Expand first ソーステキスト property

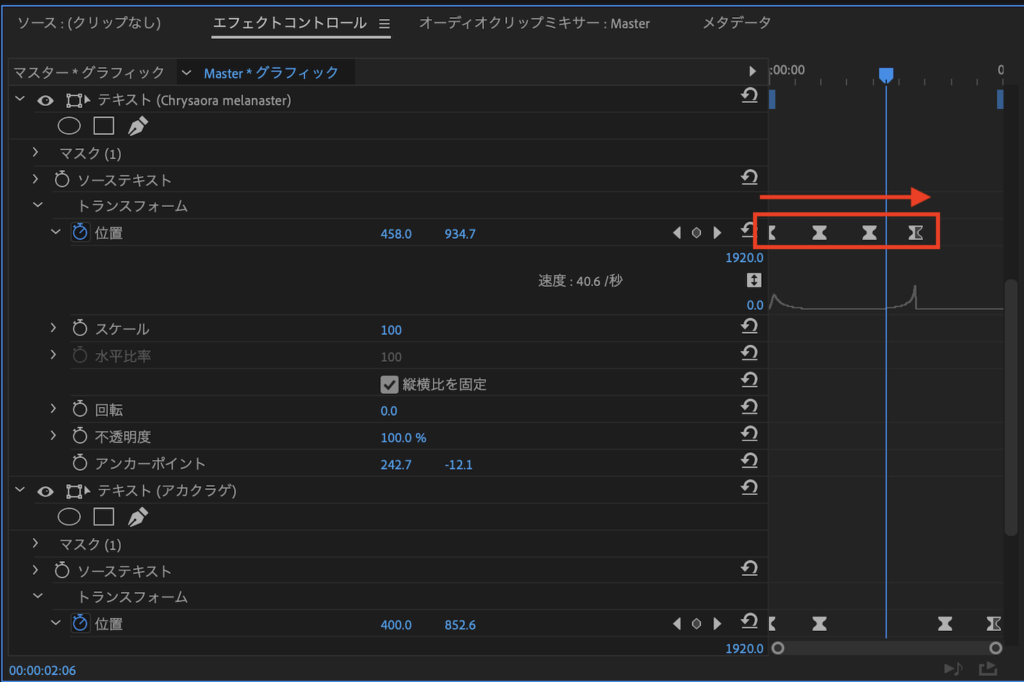[36, 178]
